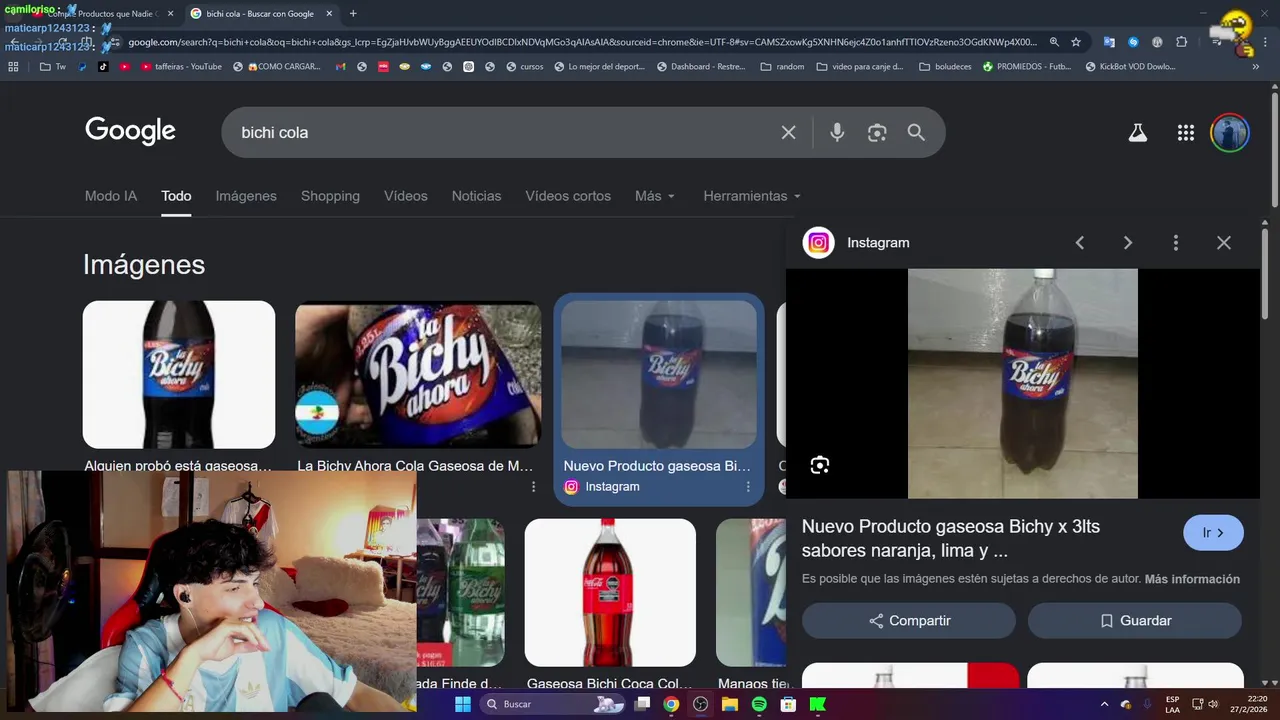Image resolution: width=1280 pixels, height=720 pixels.
Task: Click the Guardar button
Action: pyautogui.click(x=1135, y=621)
